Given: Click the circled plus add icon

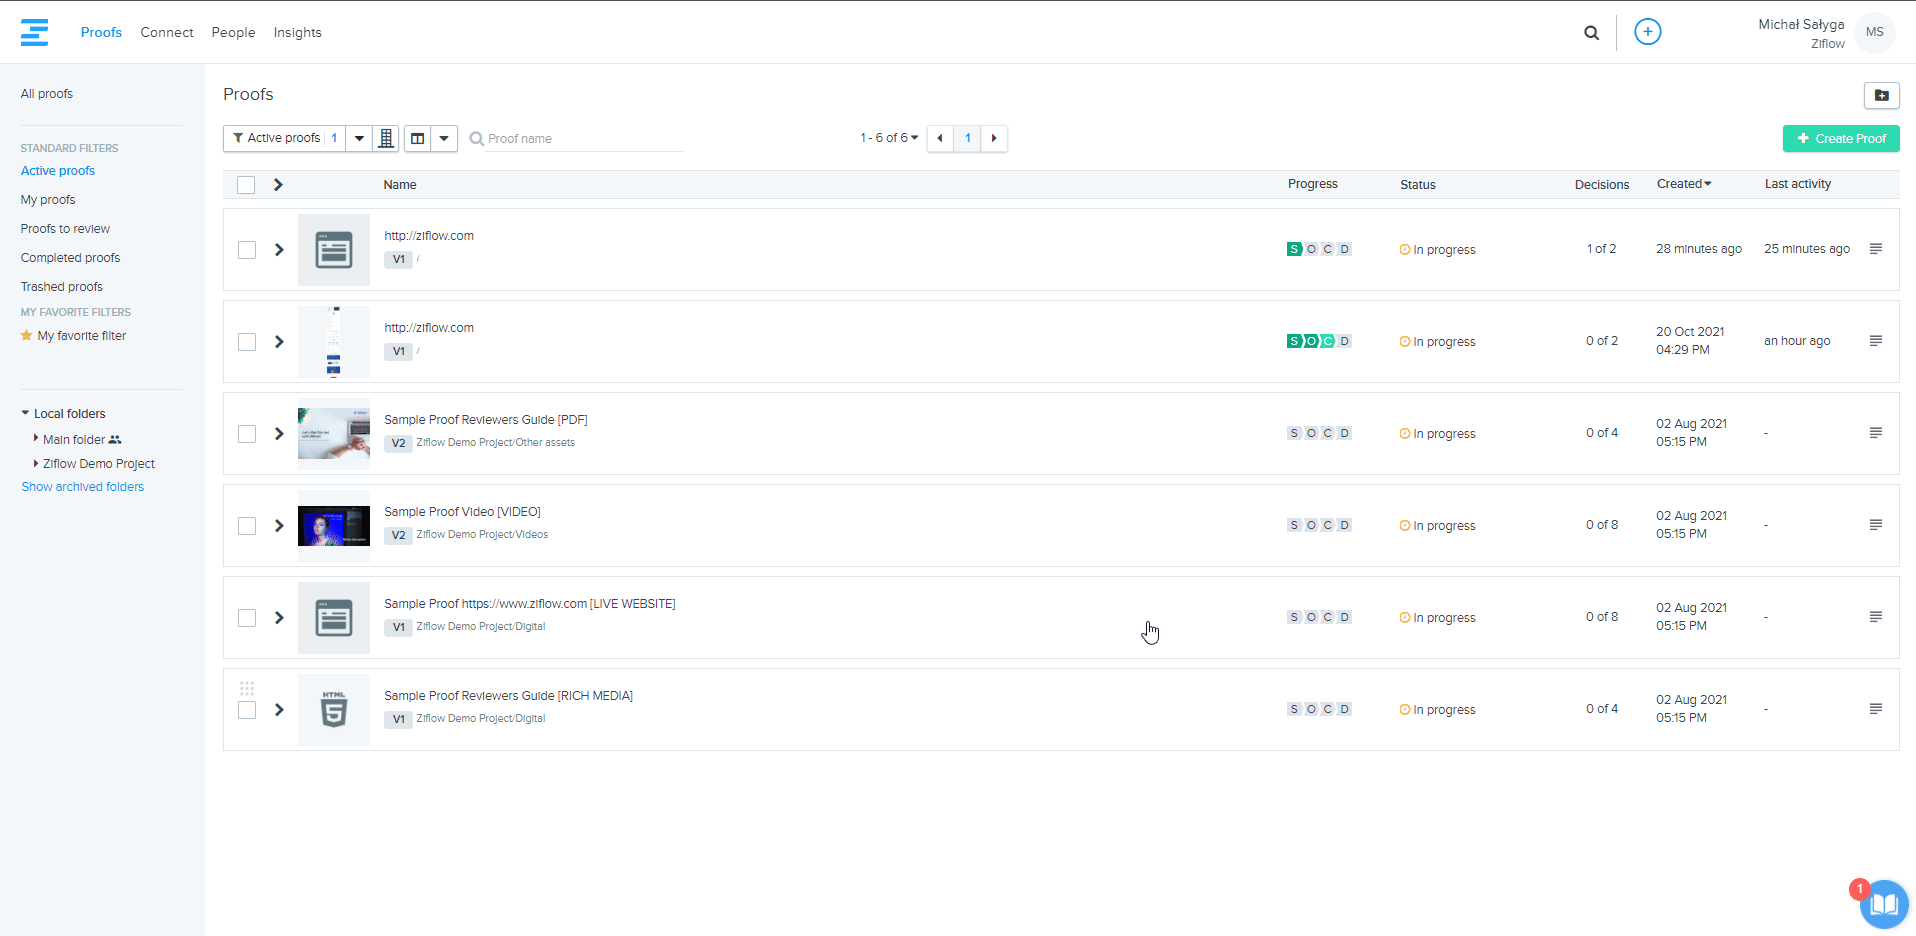Looking at the screenshot, I should click(1647, 32).
